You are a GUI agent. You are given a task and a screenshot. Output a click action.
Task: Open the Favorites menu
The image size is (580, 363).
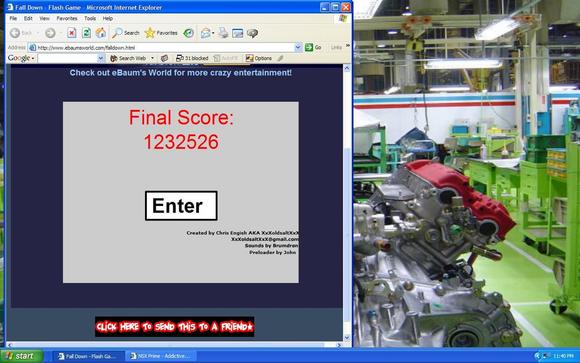click(x=67, y=18)
